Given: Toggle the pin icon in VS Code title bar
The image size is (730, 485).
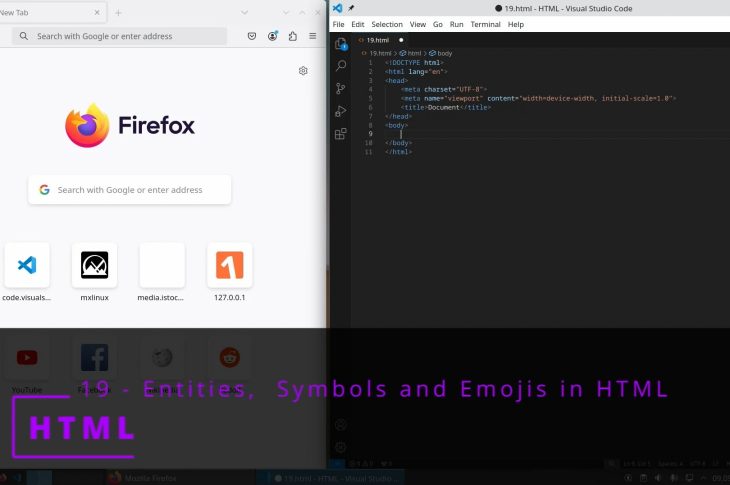Looking at the screenshot, I should tap(350, 8).
